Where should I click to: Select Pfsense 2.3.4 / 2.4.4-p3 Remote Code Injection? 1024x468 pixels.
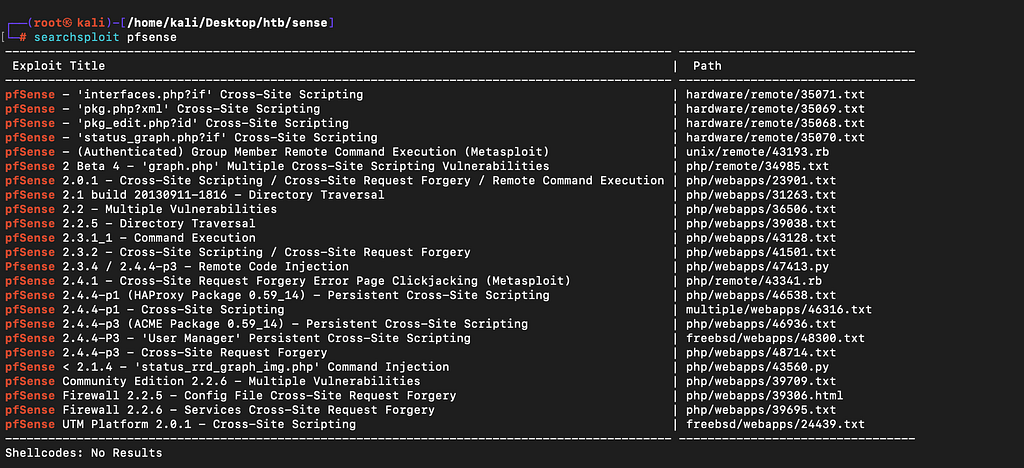[x=177, y=267]
